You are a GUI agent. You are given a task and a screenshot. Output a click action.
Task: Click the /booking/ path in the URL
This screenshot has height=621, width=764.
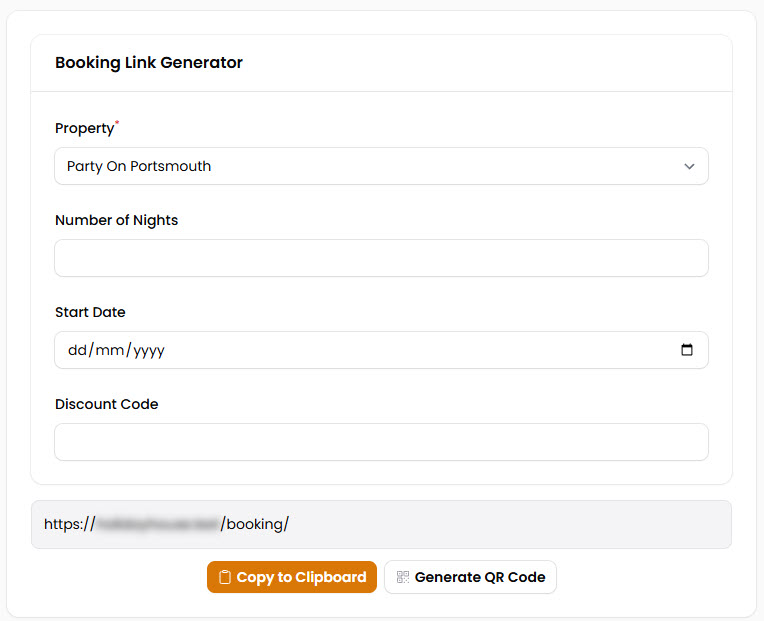[x=255, y=524]
